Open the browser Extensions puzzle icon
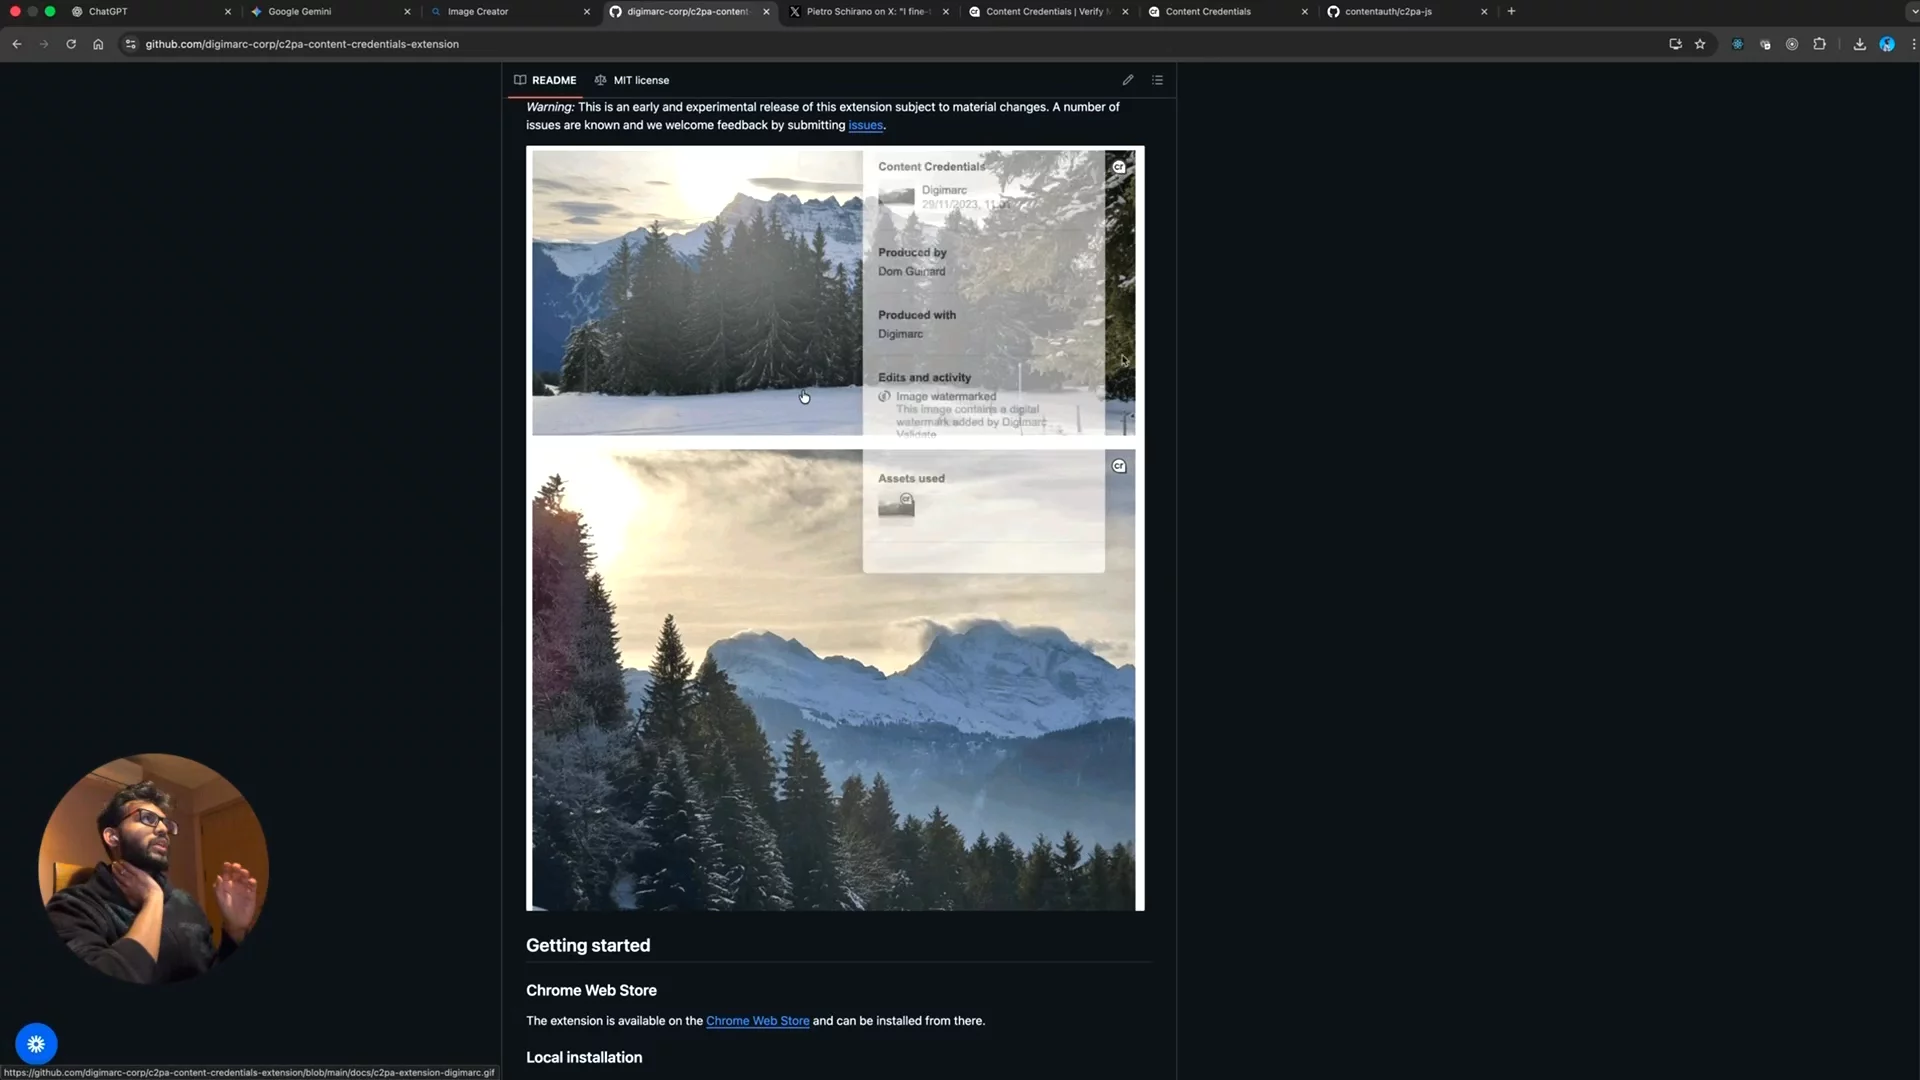 [1821, 44]
